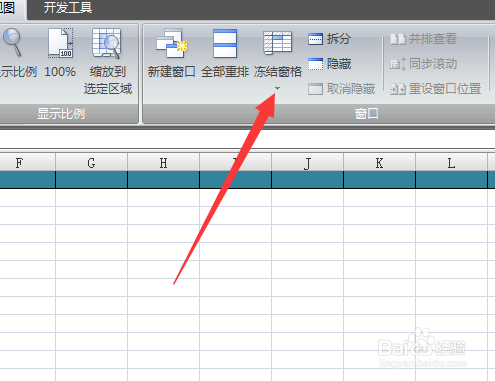This screenshot has height=381, width=495.
Task: Select column G header
Action: pyautogui.click(x=91, y=163)
